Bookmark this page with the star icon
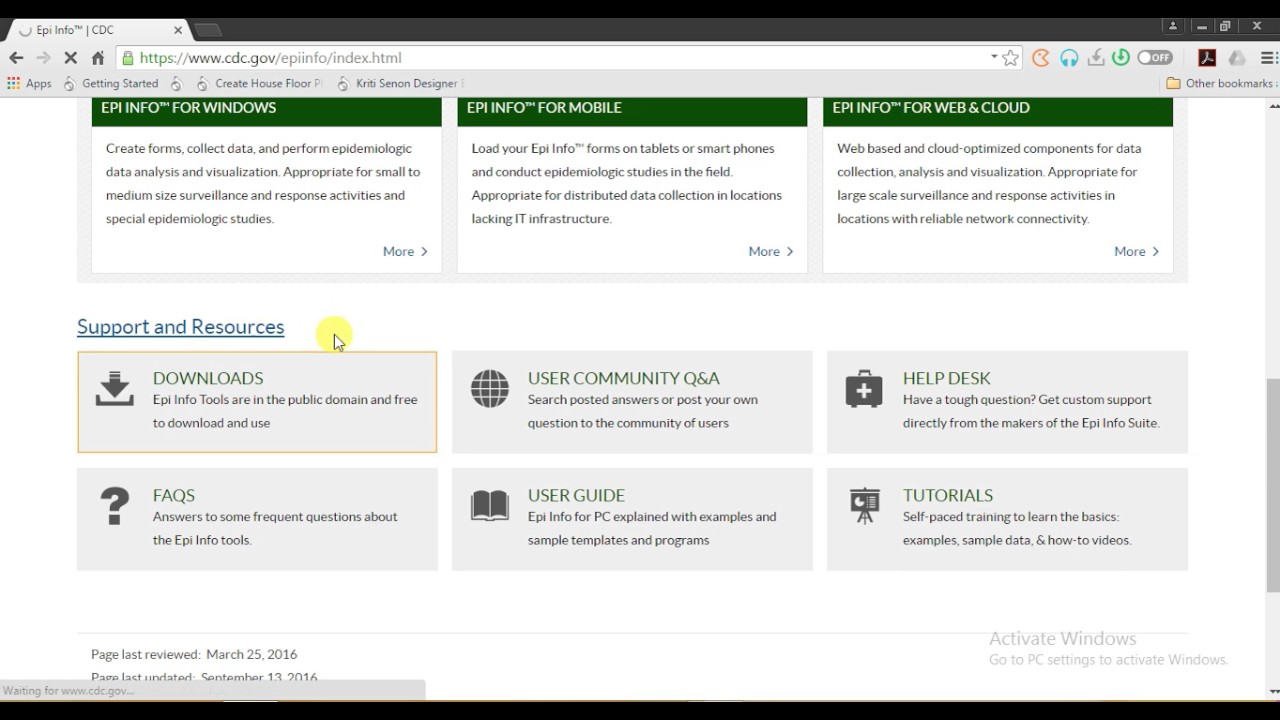The height and width of the screenshot is (720, 1280). tap(1010, 58)
